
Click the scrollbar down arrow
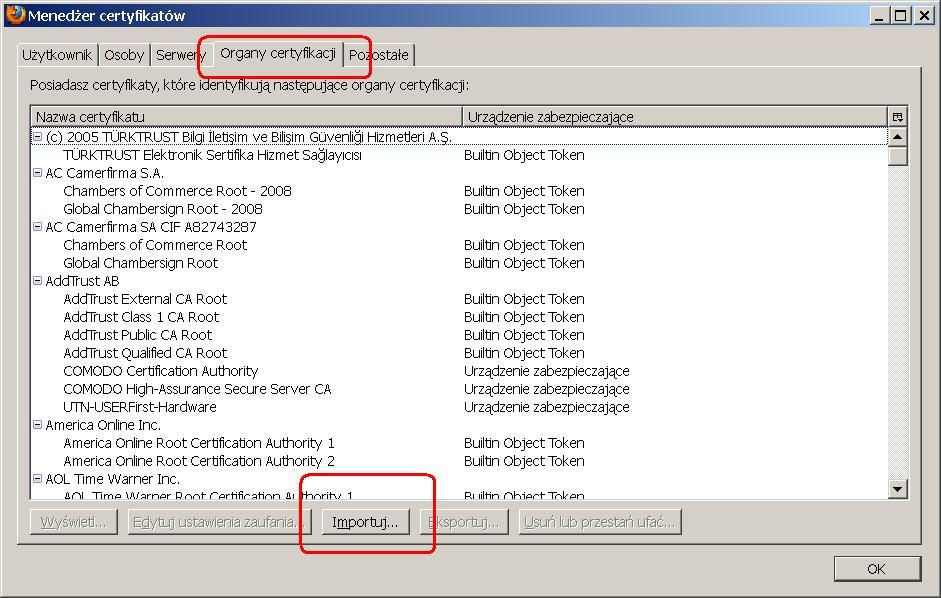[x=897, y=489]
